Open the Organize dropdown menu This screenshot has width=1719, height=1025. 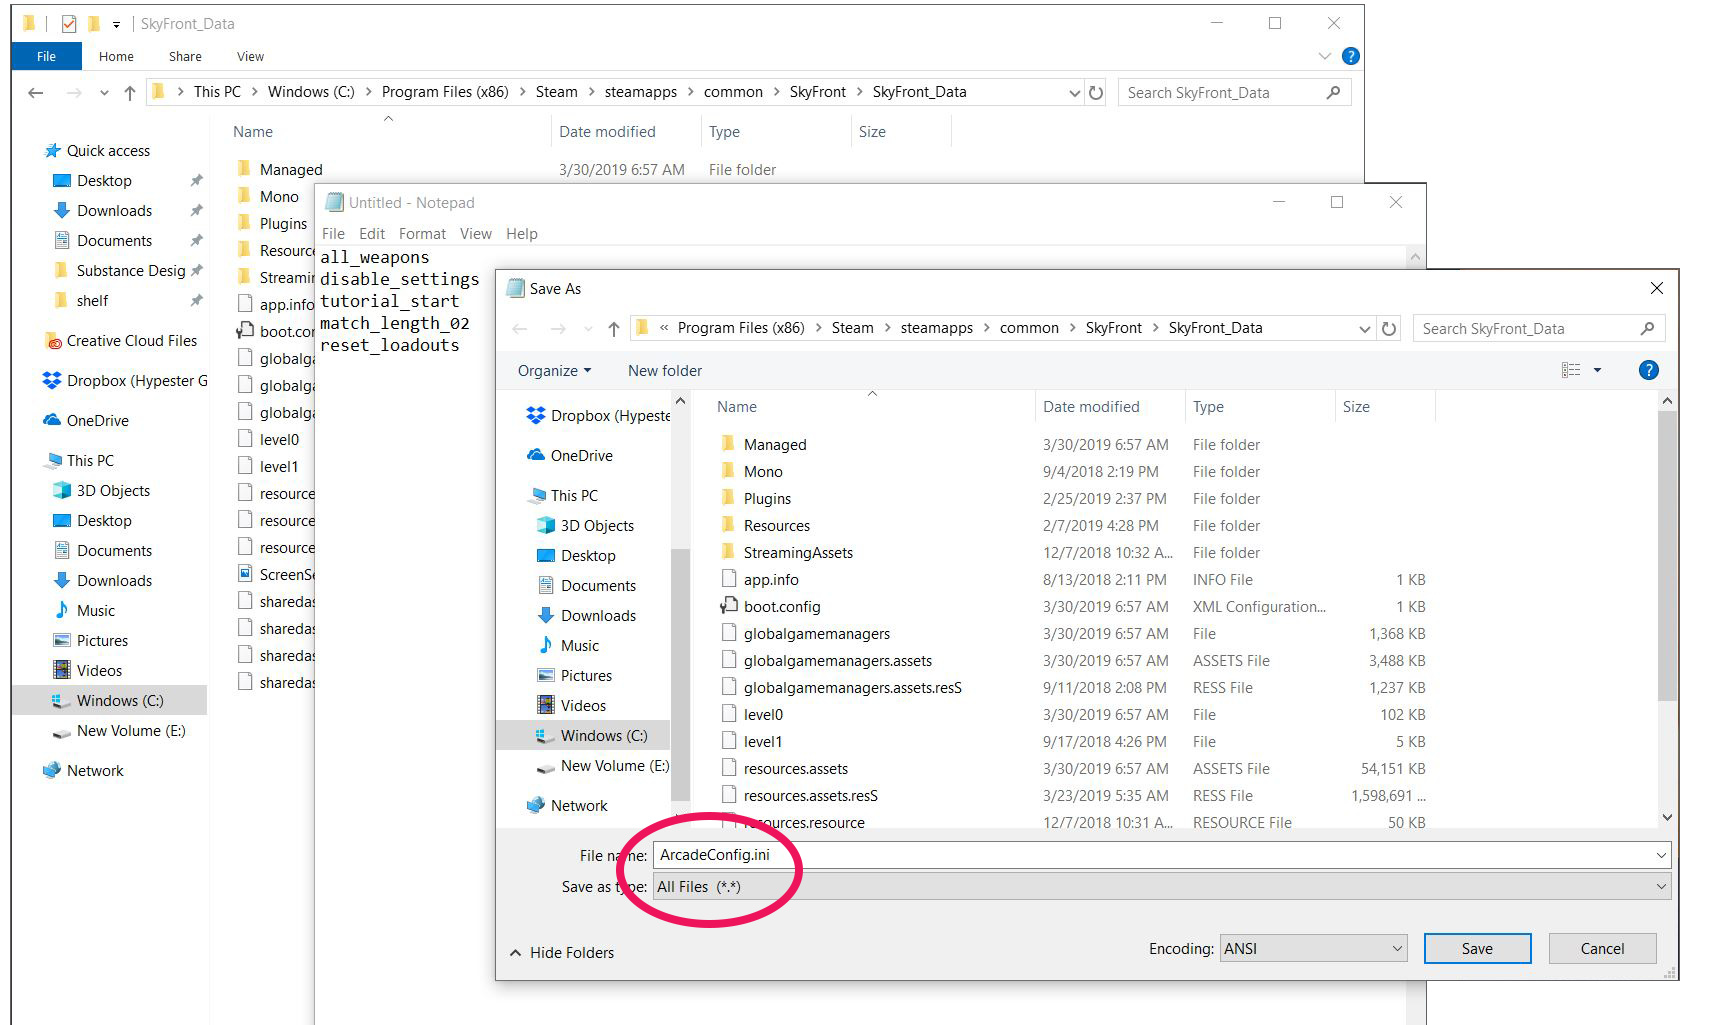coord(554,371)
